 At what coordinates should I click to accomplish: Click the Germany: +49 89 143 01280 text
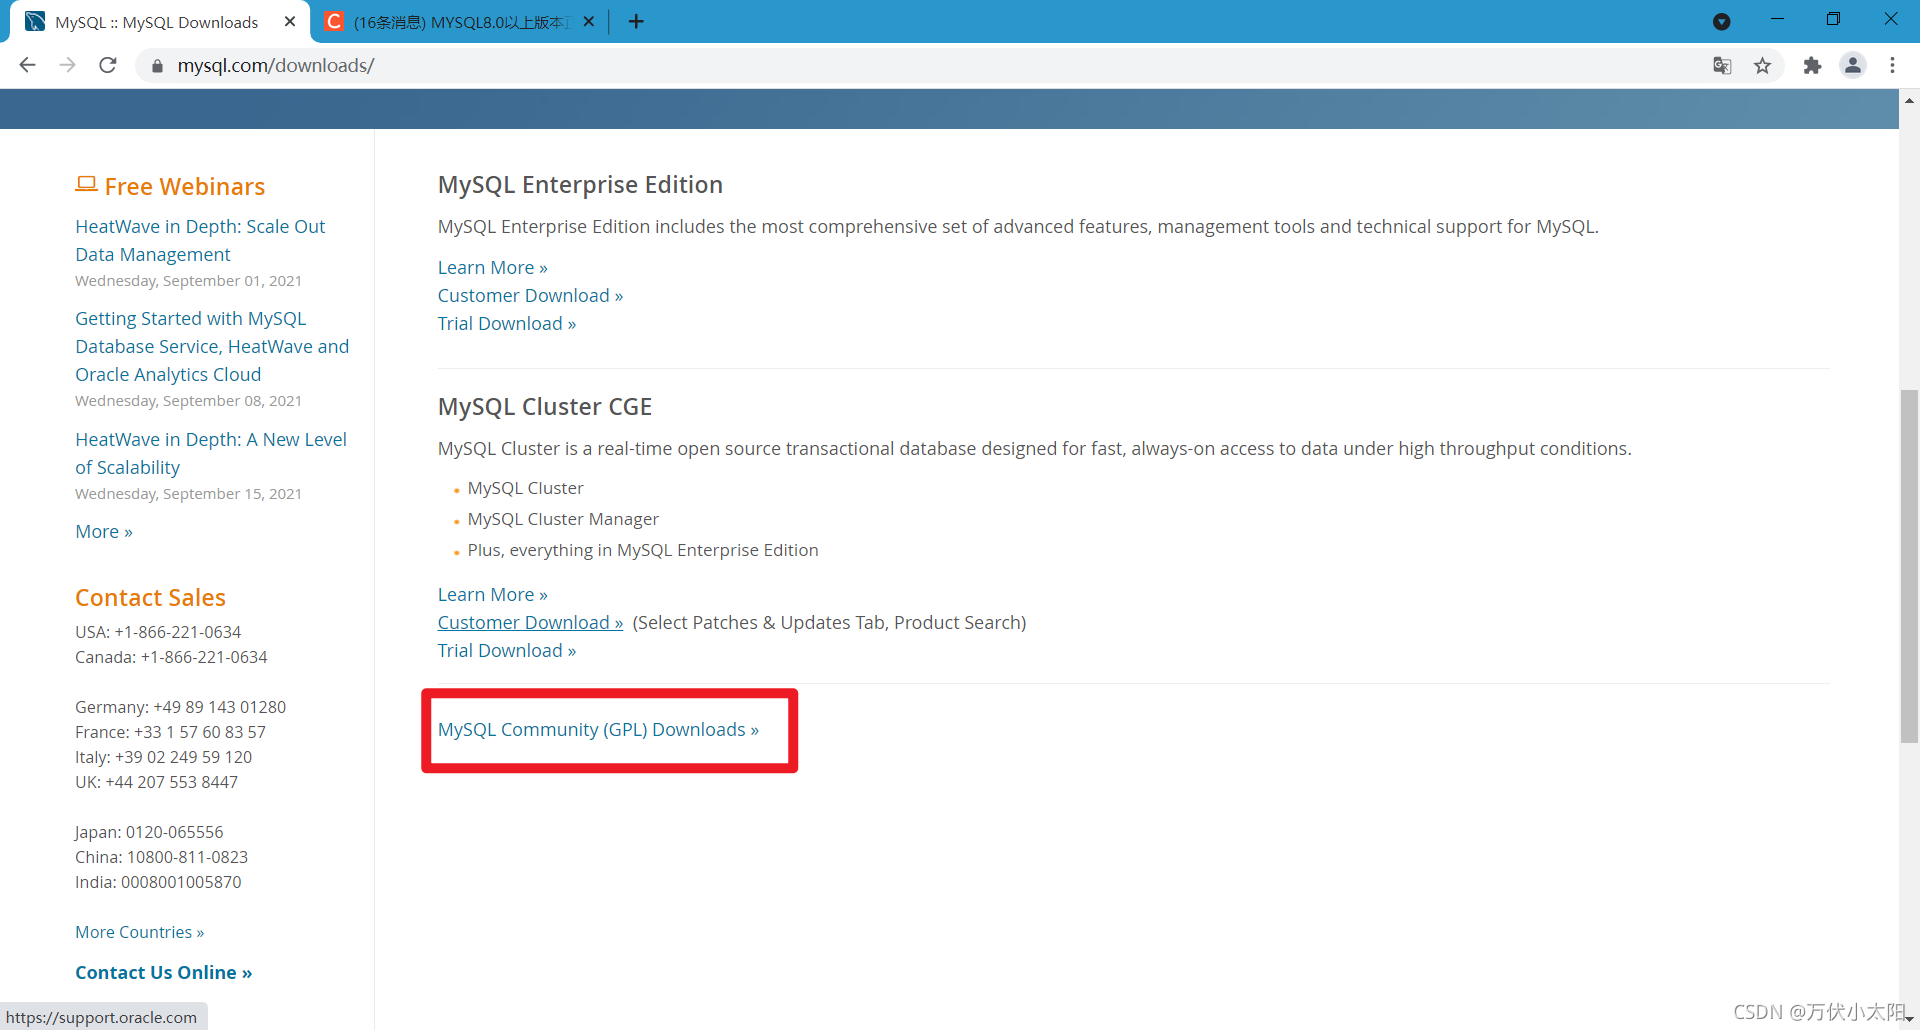(180, 707)
